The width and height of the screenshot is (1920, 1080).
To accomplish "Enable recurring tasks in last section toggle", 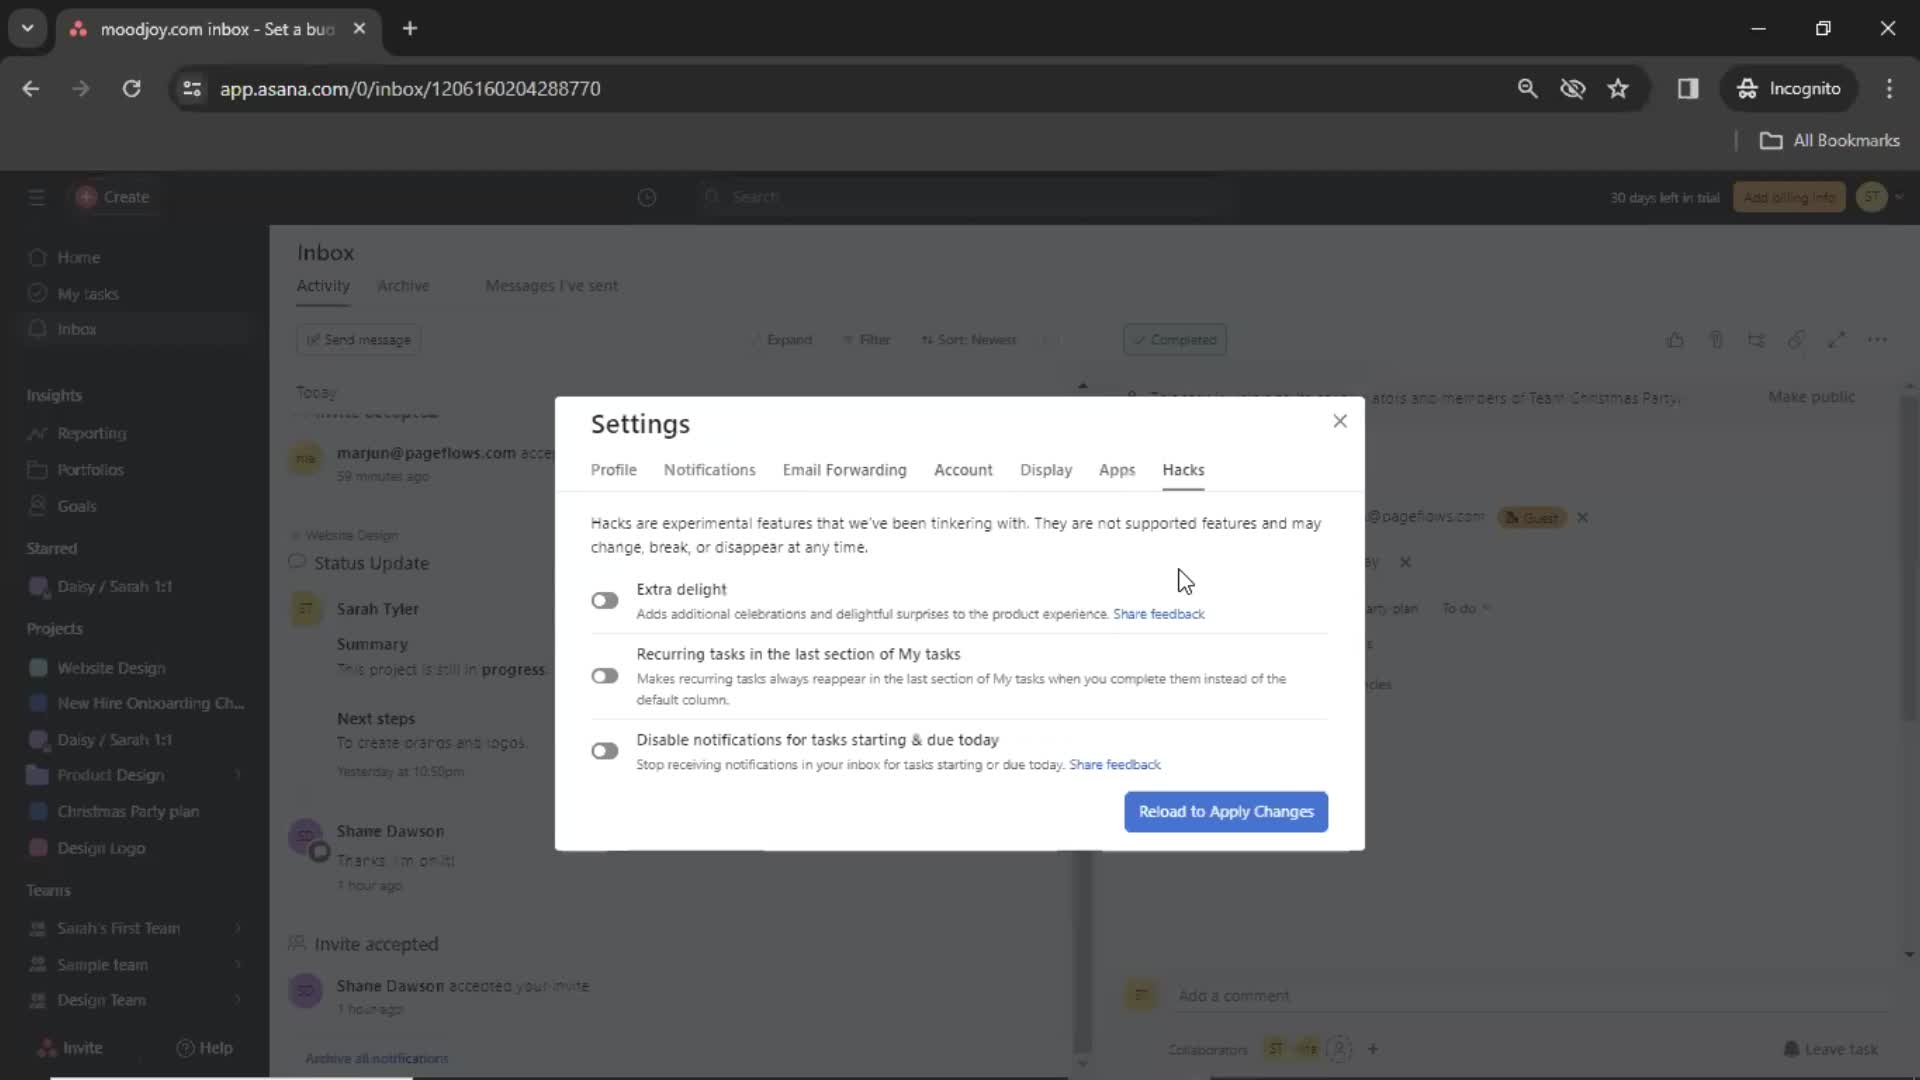I will (604, 676).
